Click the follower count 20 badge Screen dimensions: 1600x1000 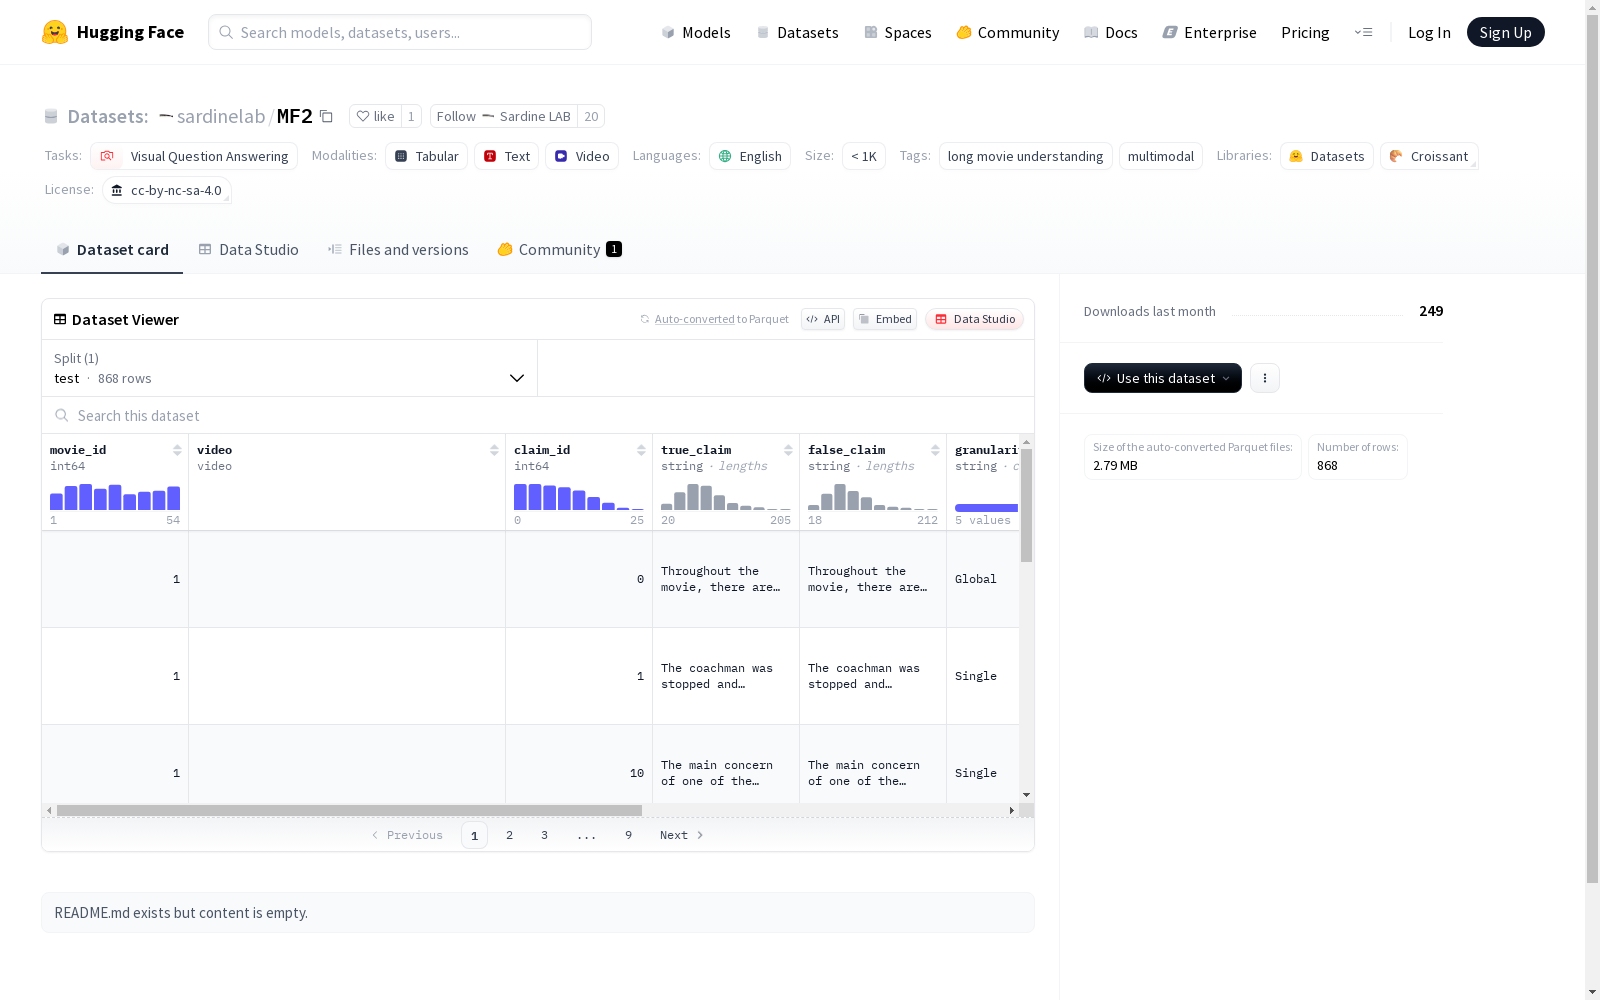(x=591, y=116)
